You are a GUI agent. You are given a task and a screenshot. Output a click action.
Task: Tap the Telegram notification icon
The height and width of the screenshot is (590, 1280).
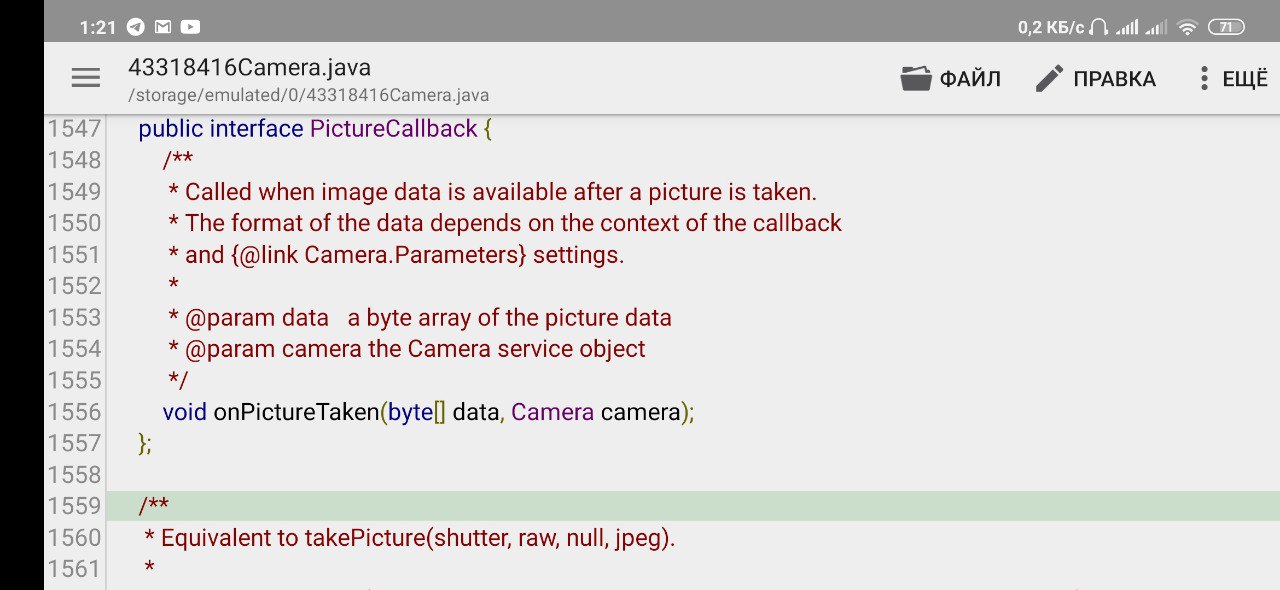pos(136,28)
